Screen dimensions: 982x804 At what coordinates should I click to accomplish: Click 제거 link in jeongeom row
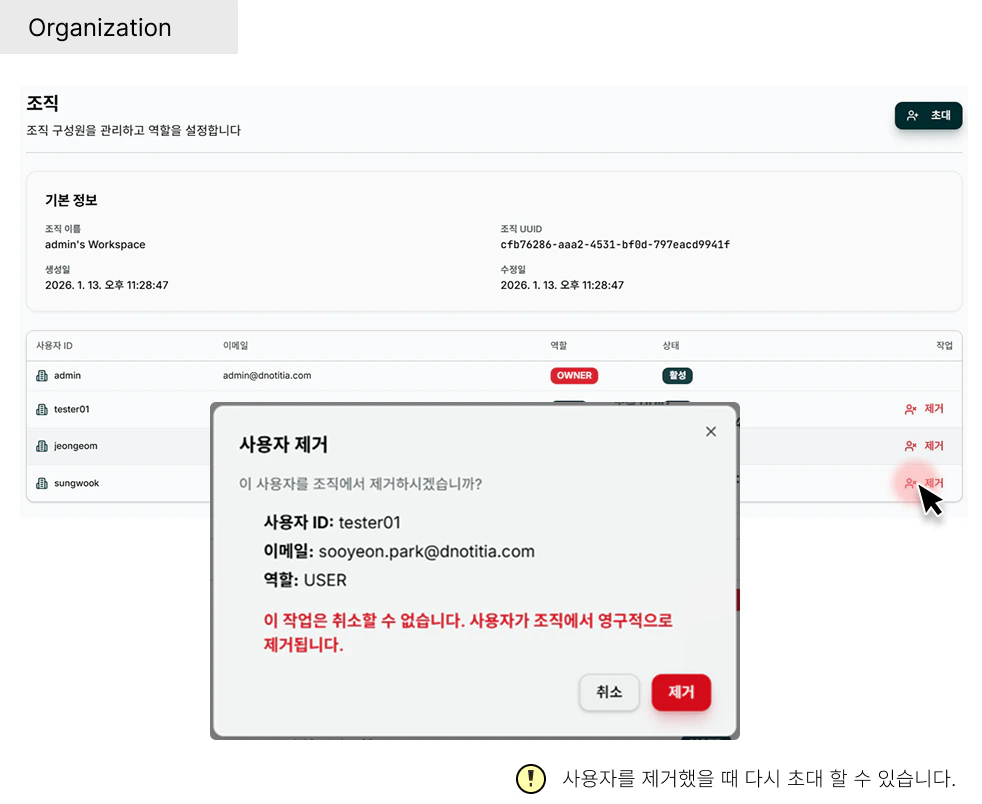click(x=932, y=445)
